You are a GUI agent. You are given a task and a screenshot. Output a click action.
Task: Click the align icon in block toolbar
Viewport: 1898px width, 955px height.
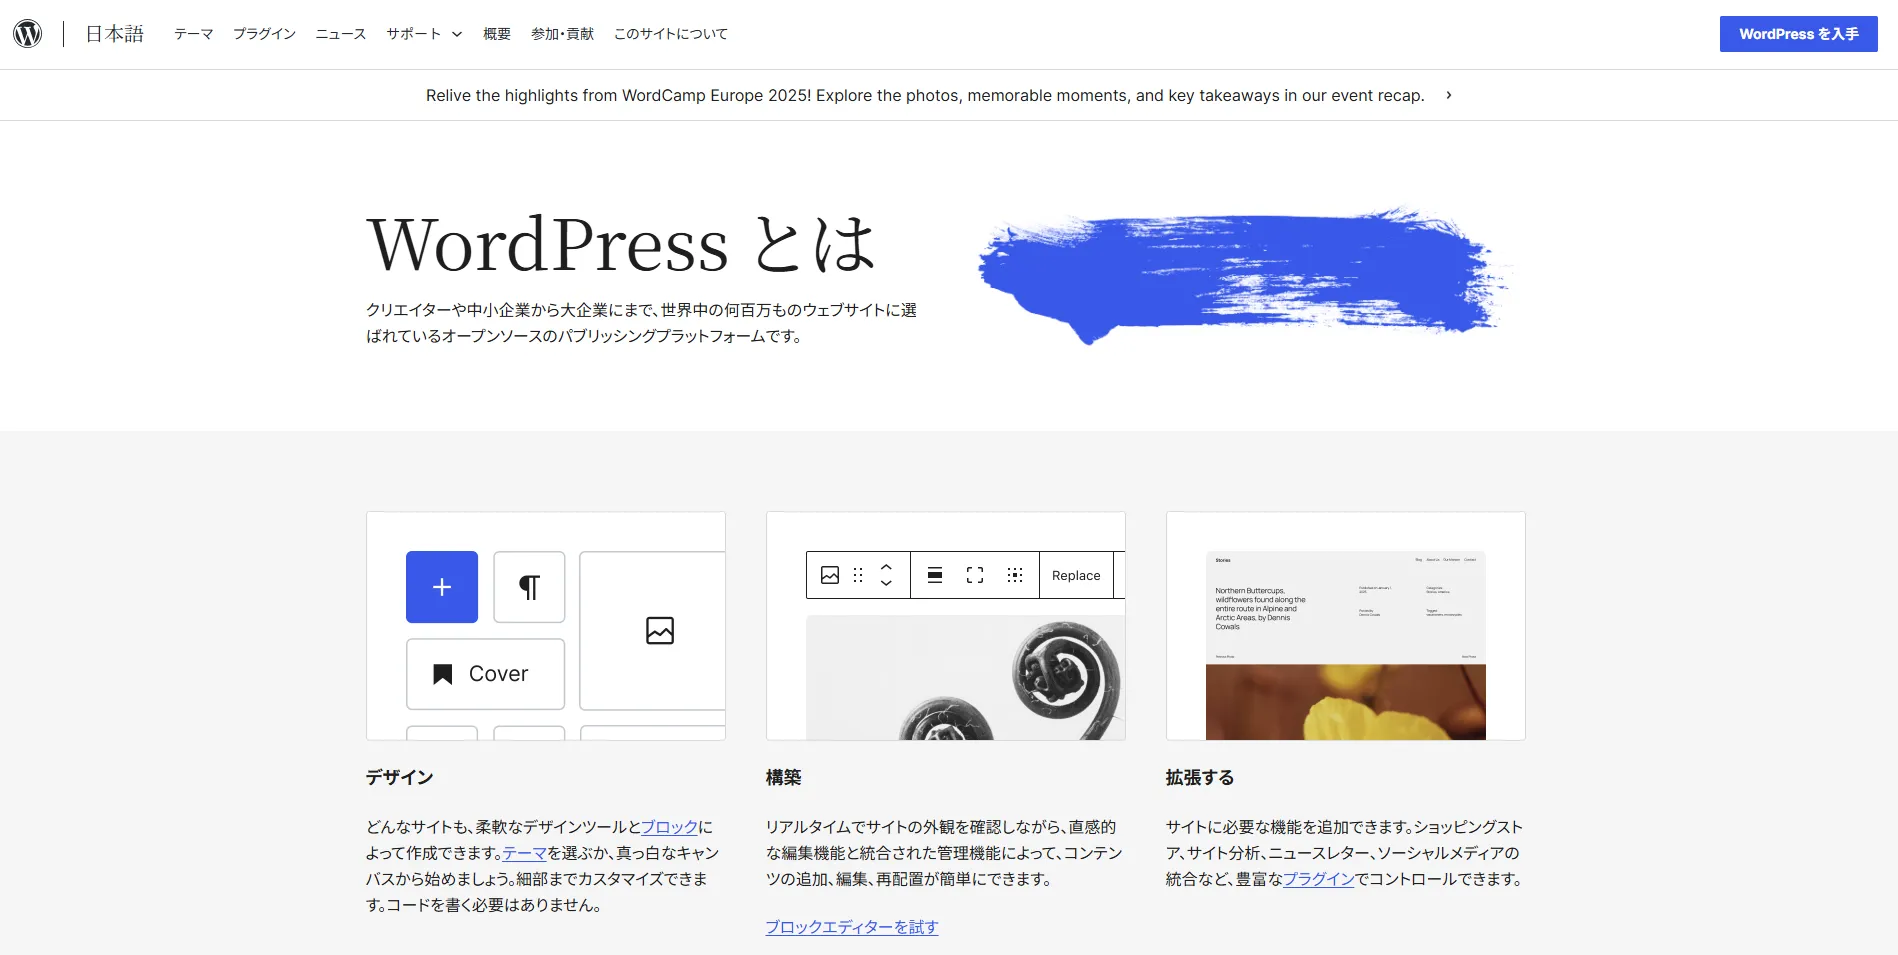(x=935, y=575)
